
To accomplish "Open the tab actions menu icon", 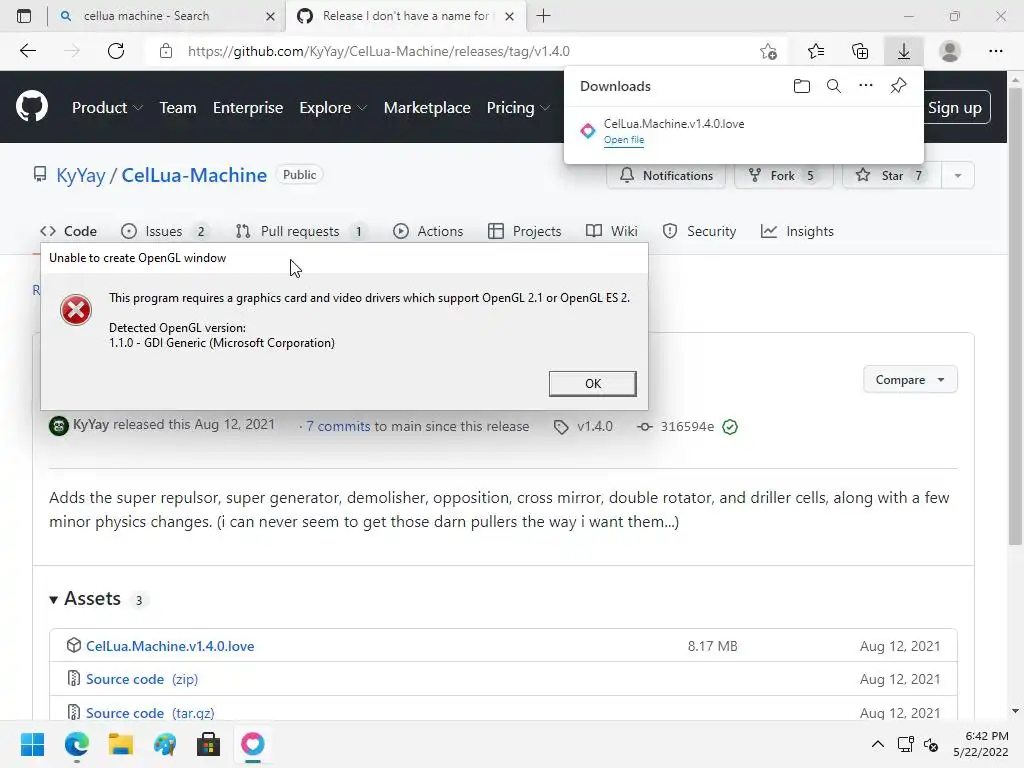I will tap(24, 16).
